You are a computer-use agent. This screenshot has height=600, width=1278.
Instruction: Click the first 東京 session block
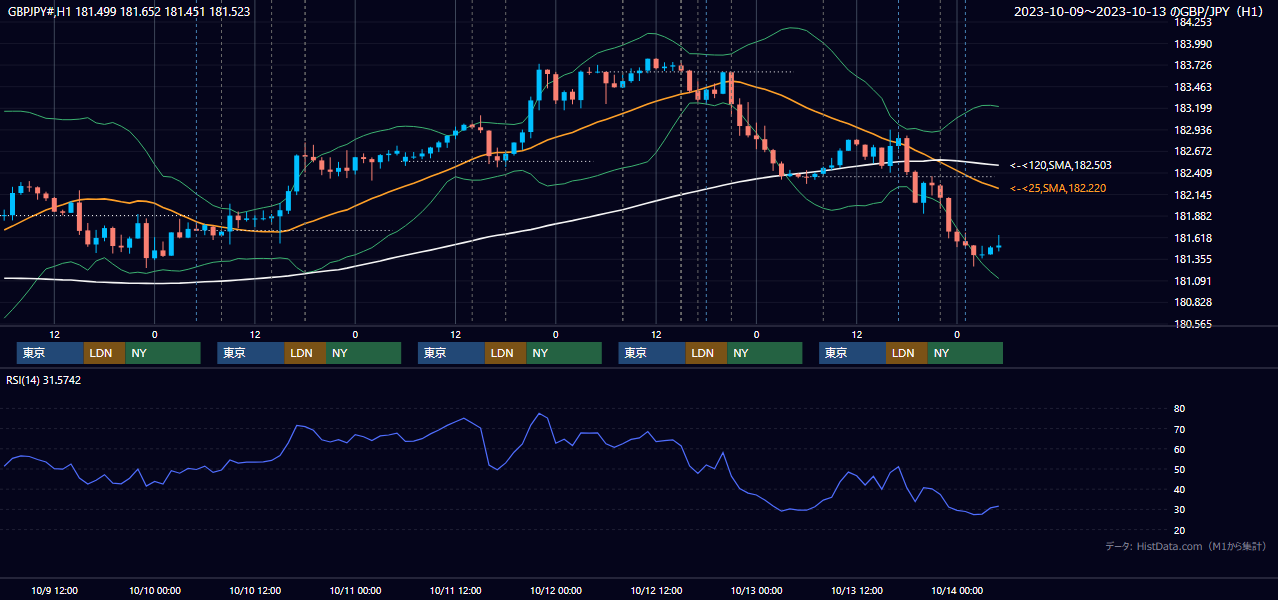[x=50, y=353]
